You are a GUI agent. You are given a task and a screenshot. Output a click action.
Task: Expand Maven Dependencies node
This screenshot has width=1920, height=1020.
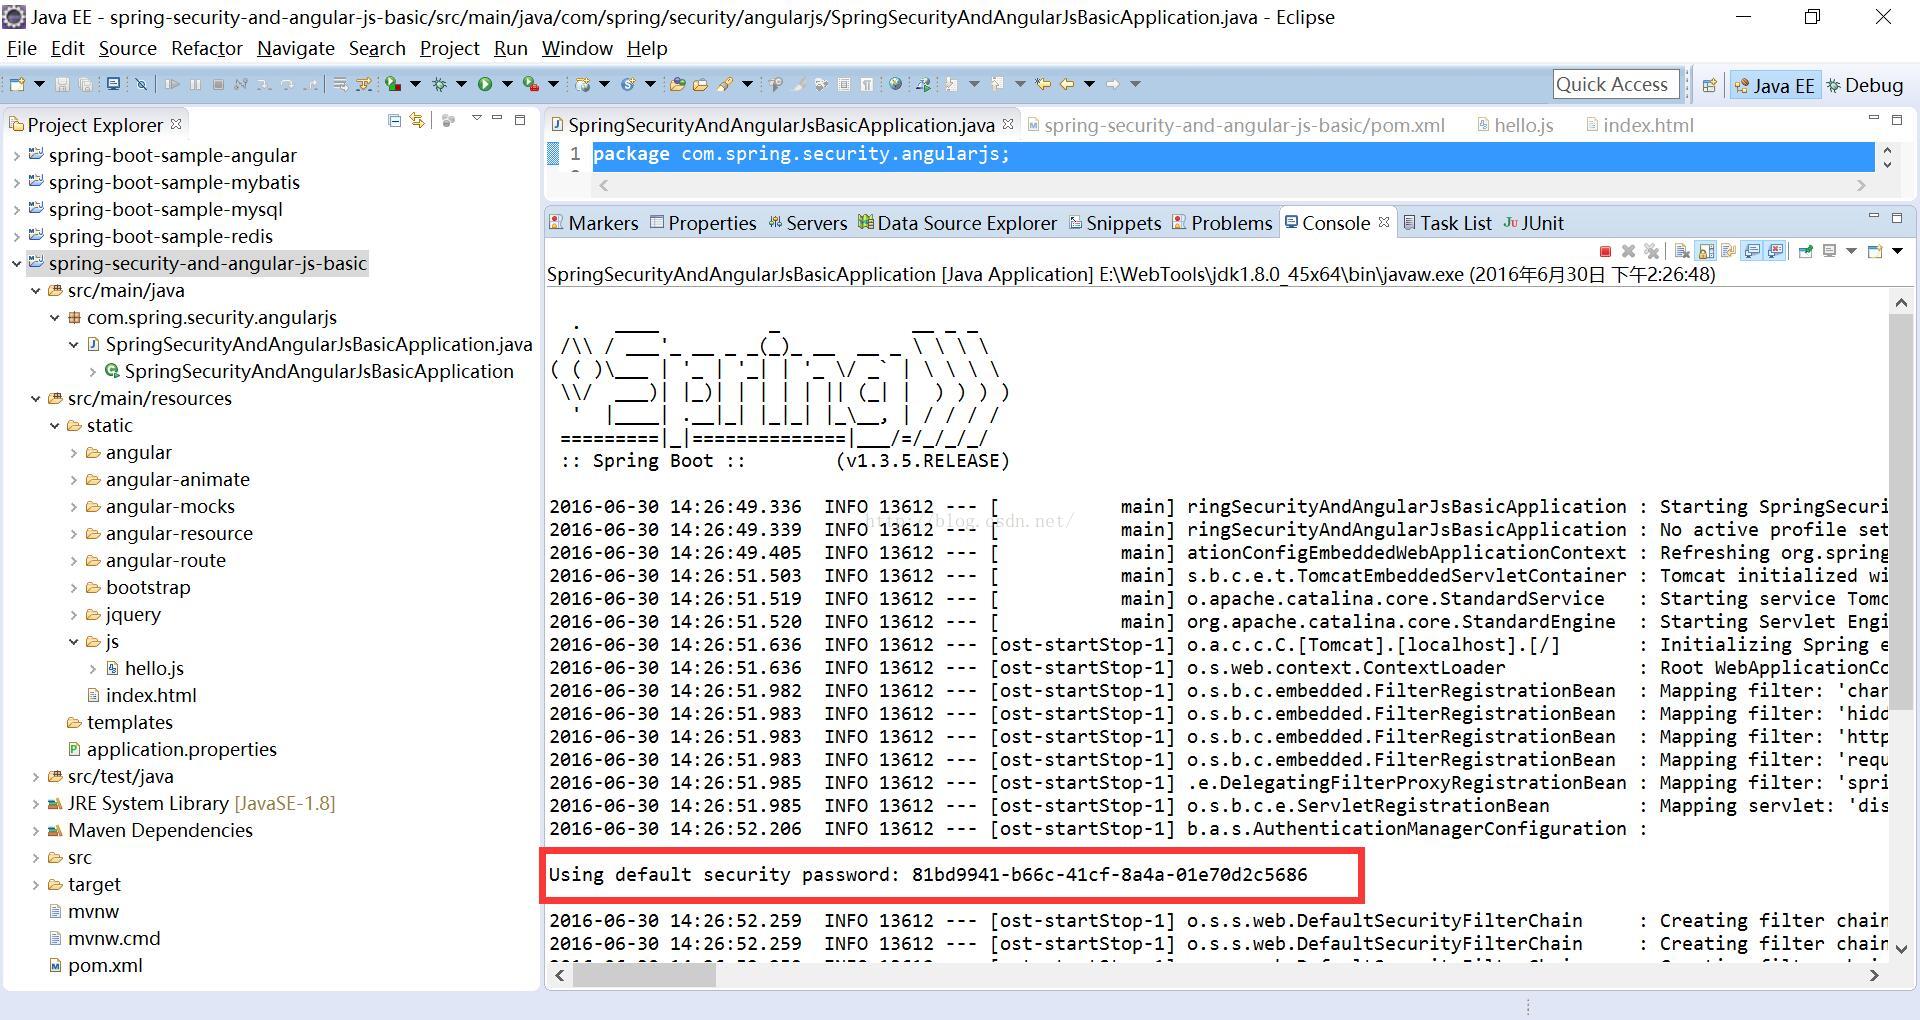click(x=35, y=830)
